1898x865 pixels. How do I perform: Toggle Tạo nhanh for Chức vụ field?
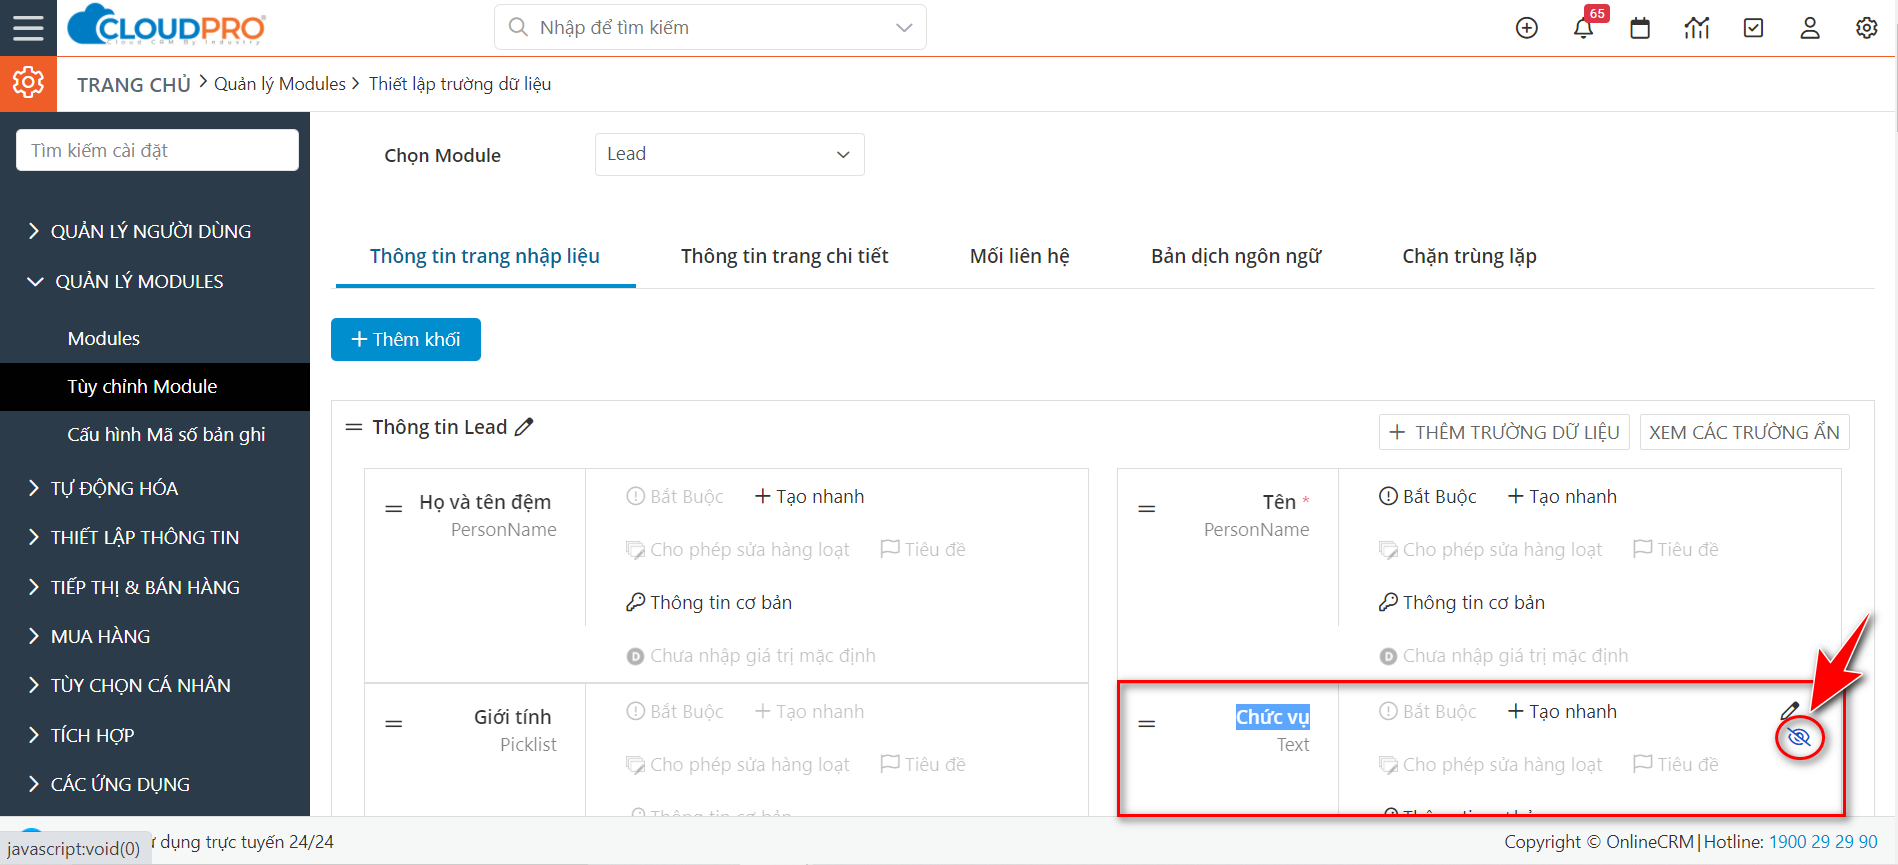(1562, 712)
